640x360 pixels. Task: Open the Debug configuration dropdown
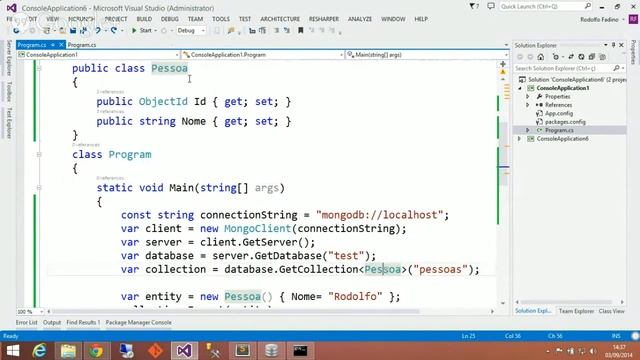pyautogui.click(x=191, y=31)
